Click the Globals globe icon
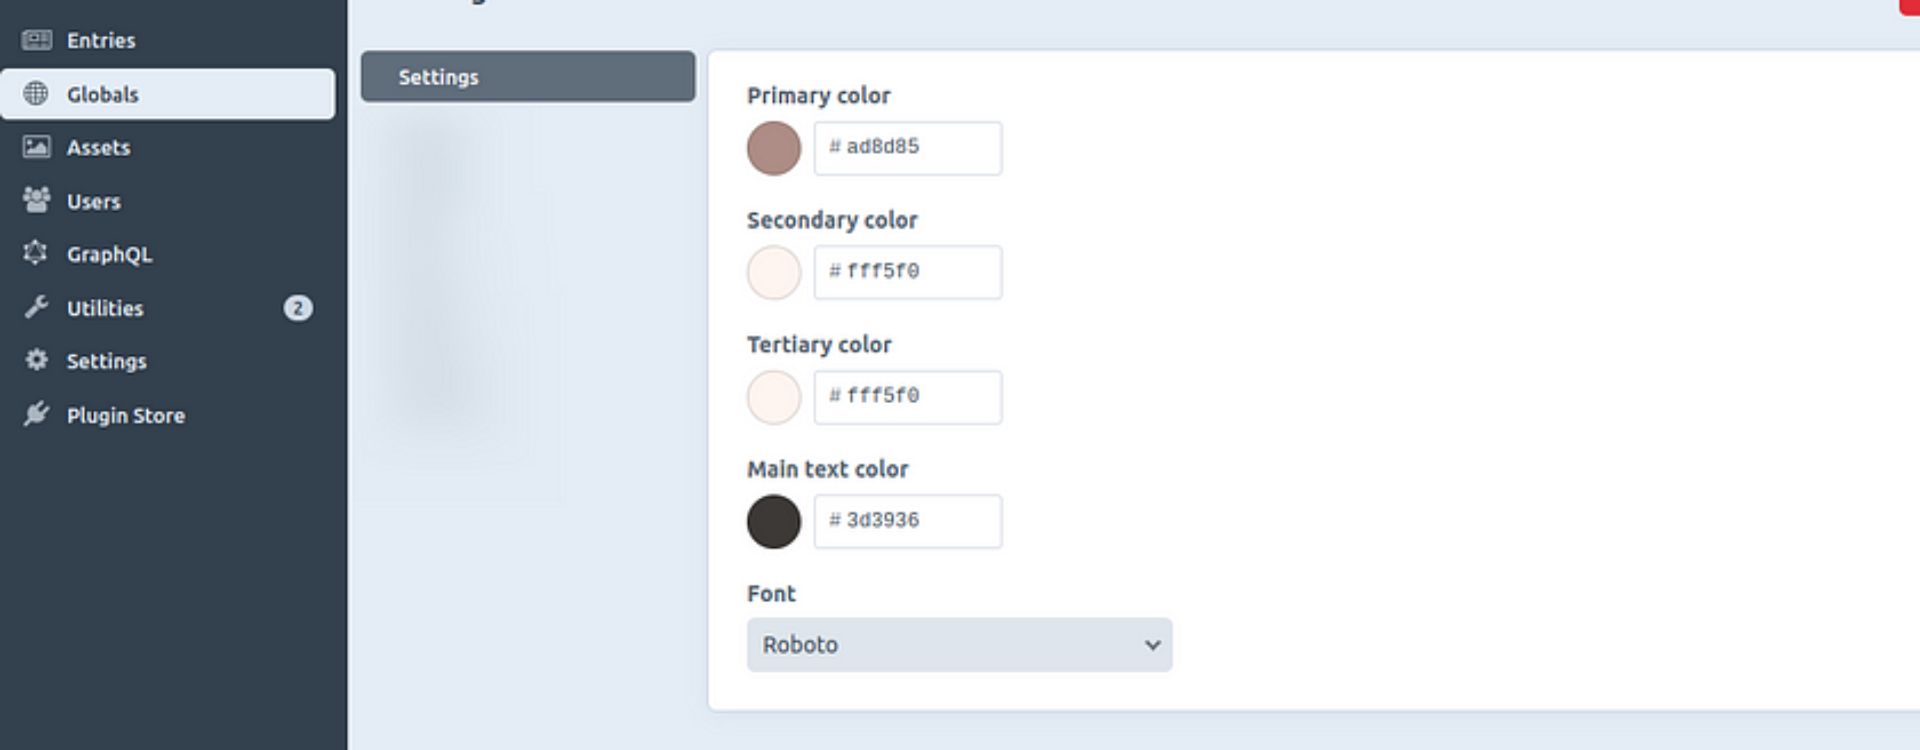The height and width of the screenshot is (750, 1920). click(36, 94)
